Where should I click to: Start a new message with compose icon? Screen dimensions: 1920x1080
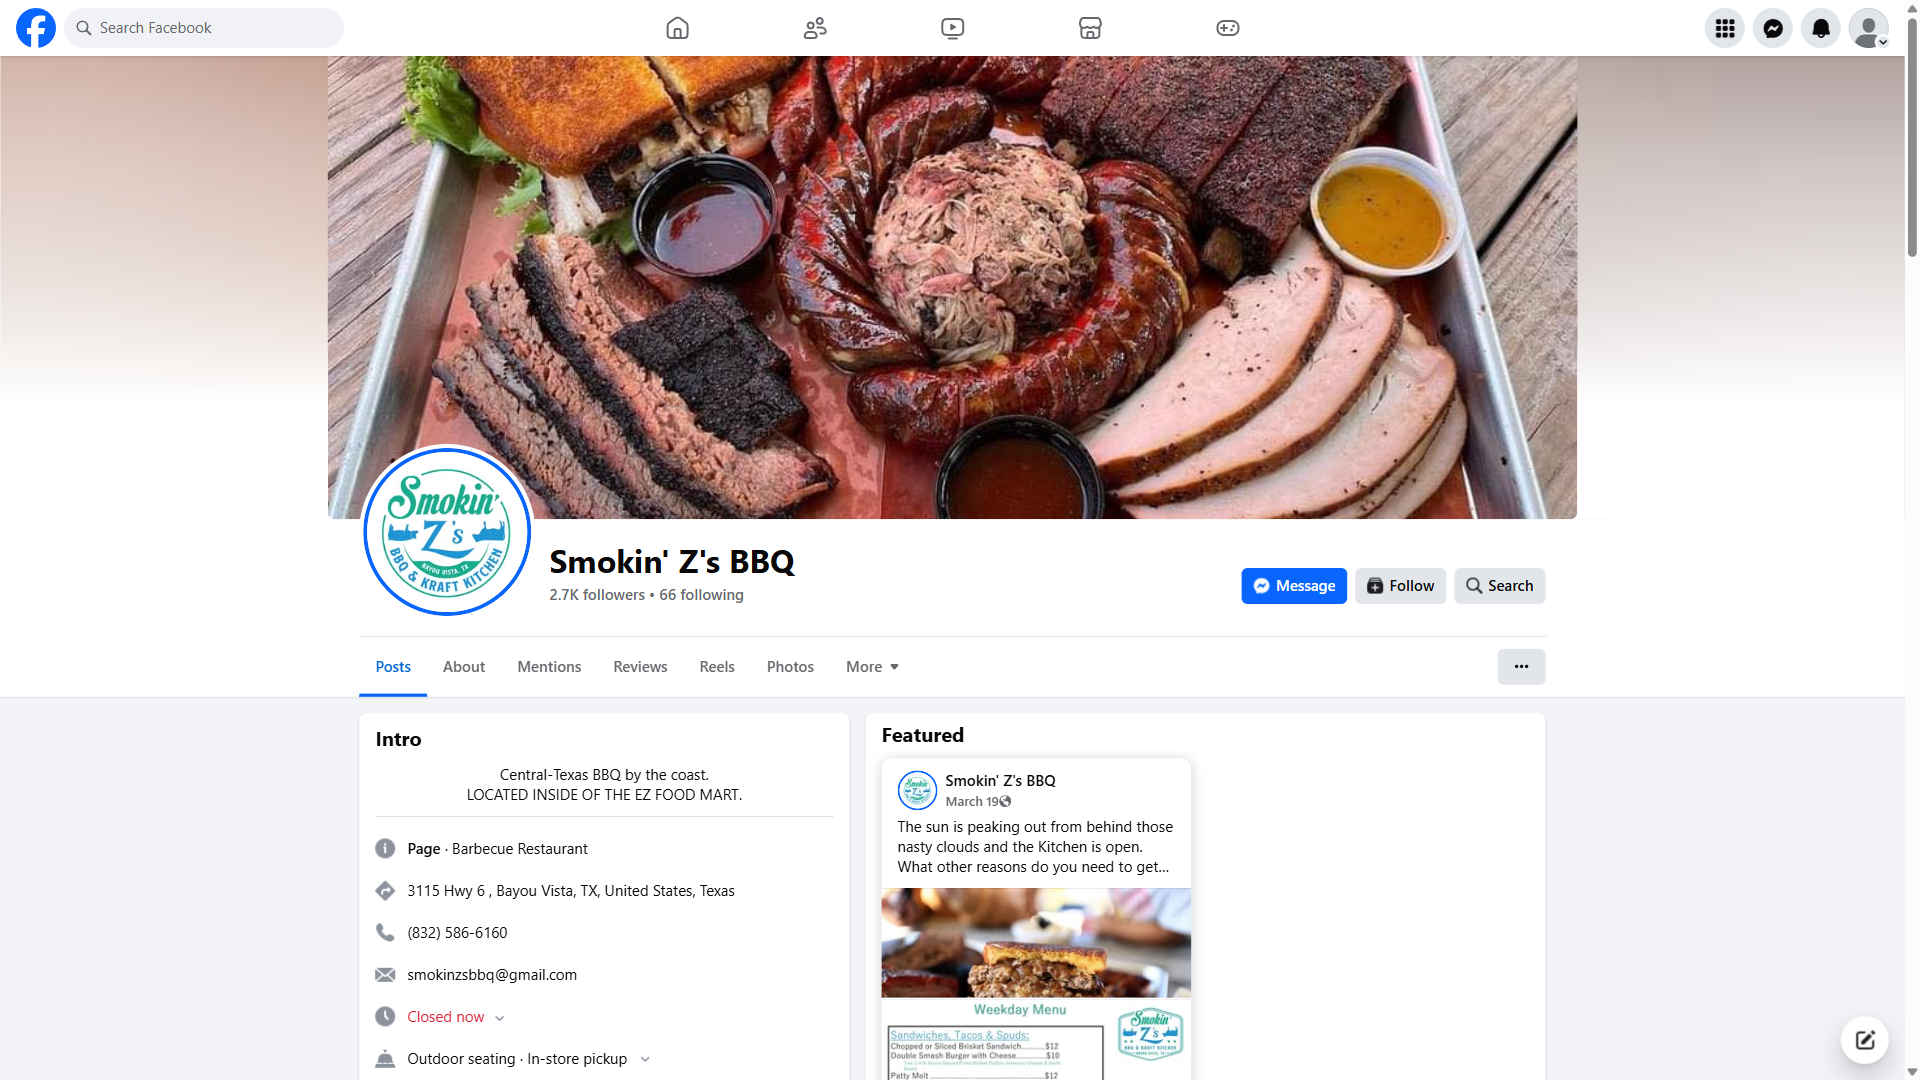1865,1040
